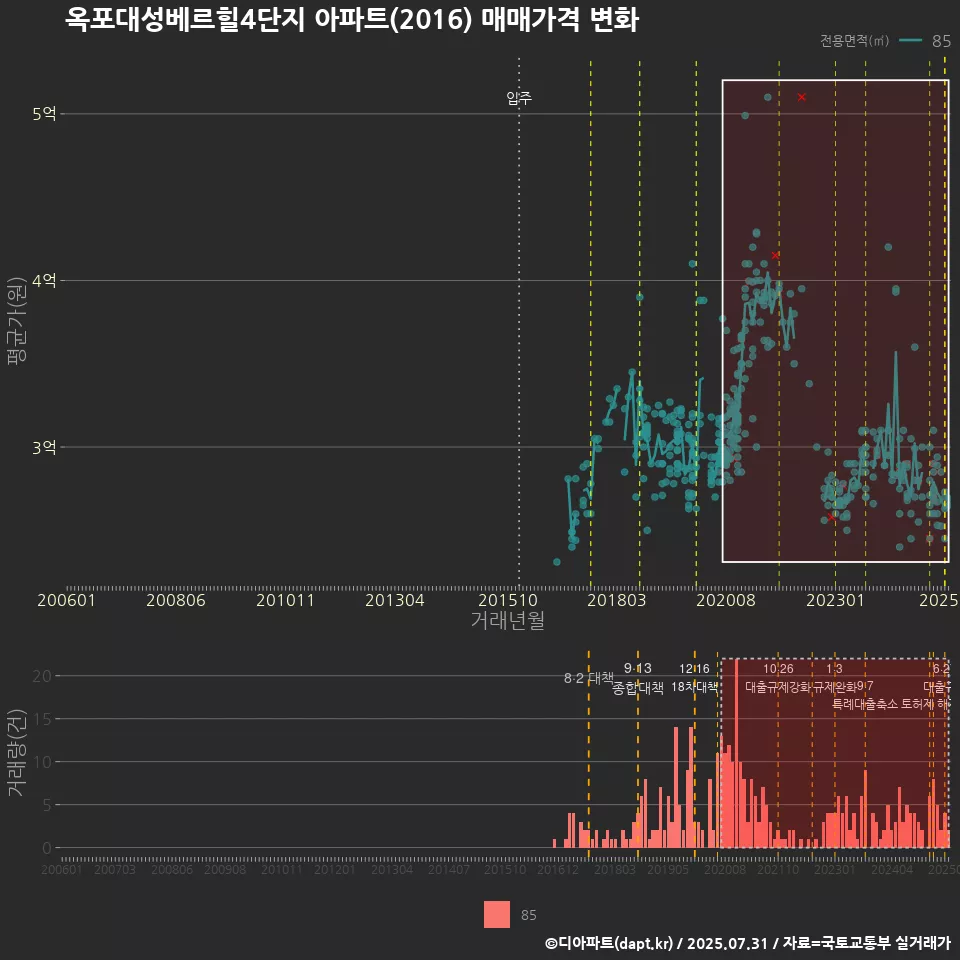The height and width of the screenshot is (960, 960).
Task: Click 200806 on the price chart axis
Action: point(176,600)
